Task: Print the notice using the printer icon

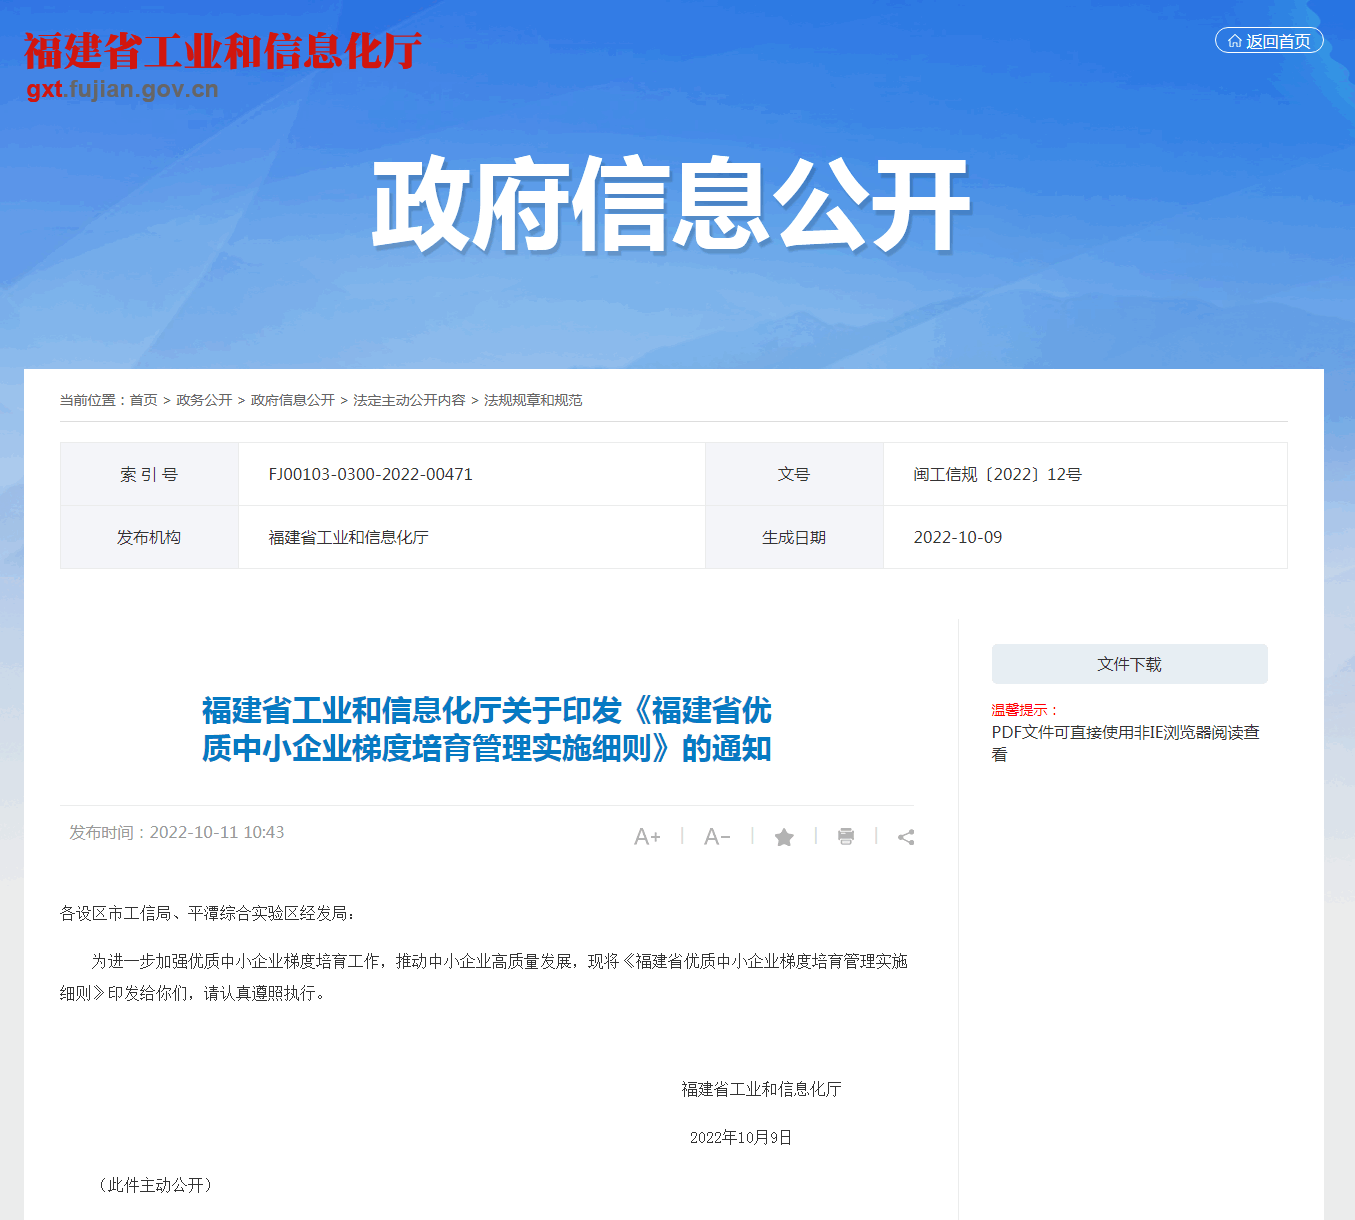Action: (846, 836)
